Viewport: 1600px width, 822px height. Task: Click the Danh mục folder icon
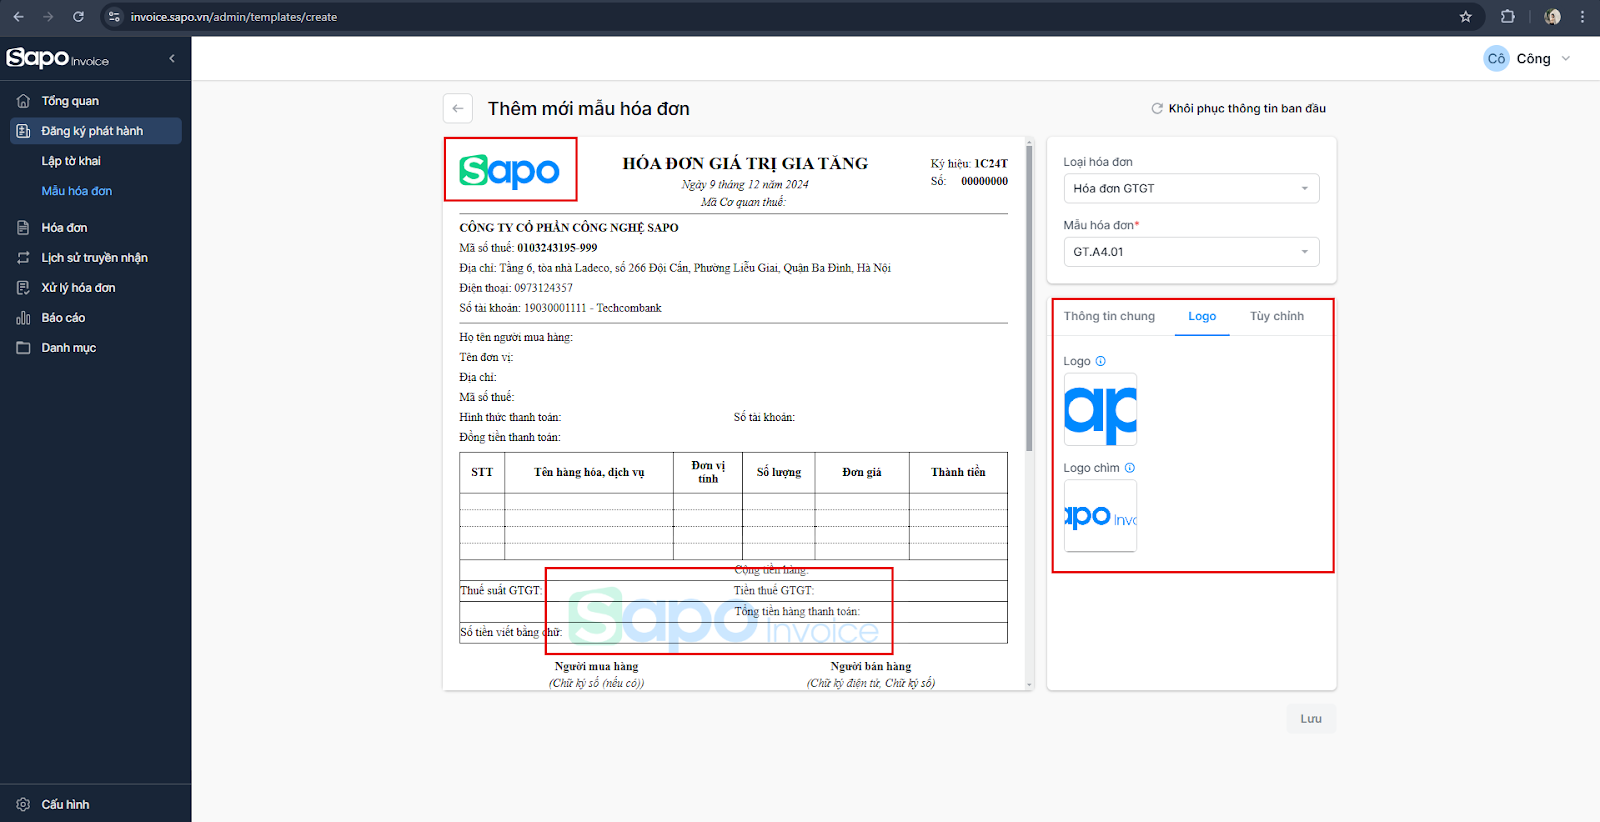[23, 348]
